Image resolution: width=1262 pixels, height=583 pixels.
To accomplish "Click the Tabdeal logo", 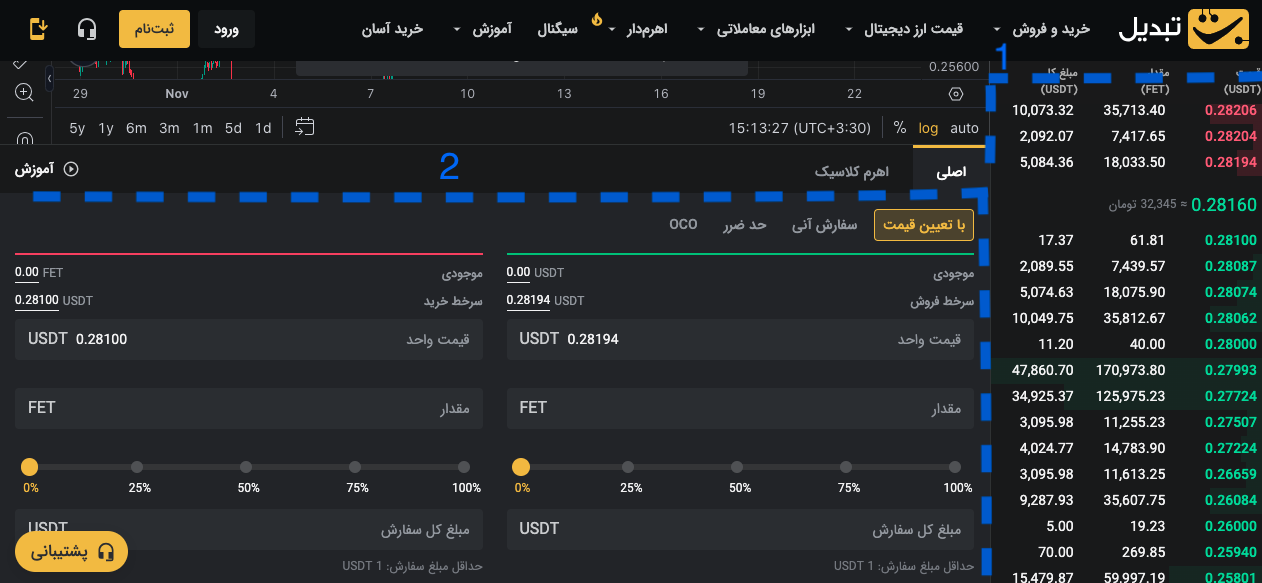I will tap(1218, 29).
